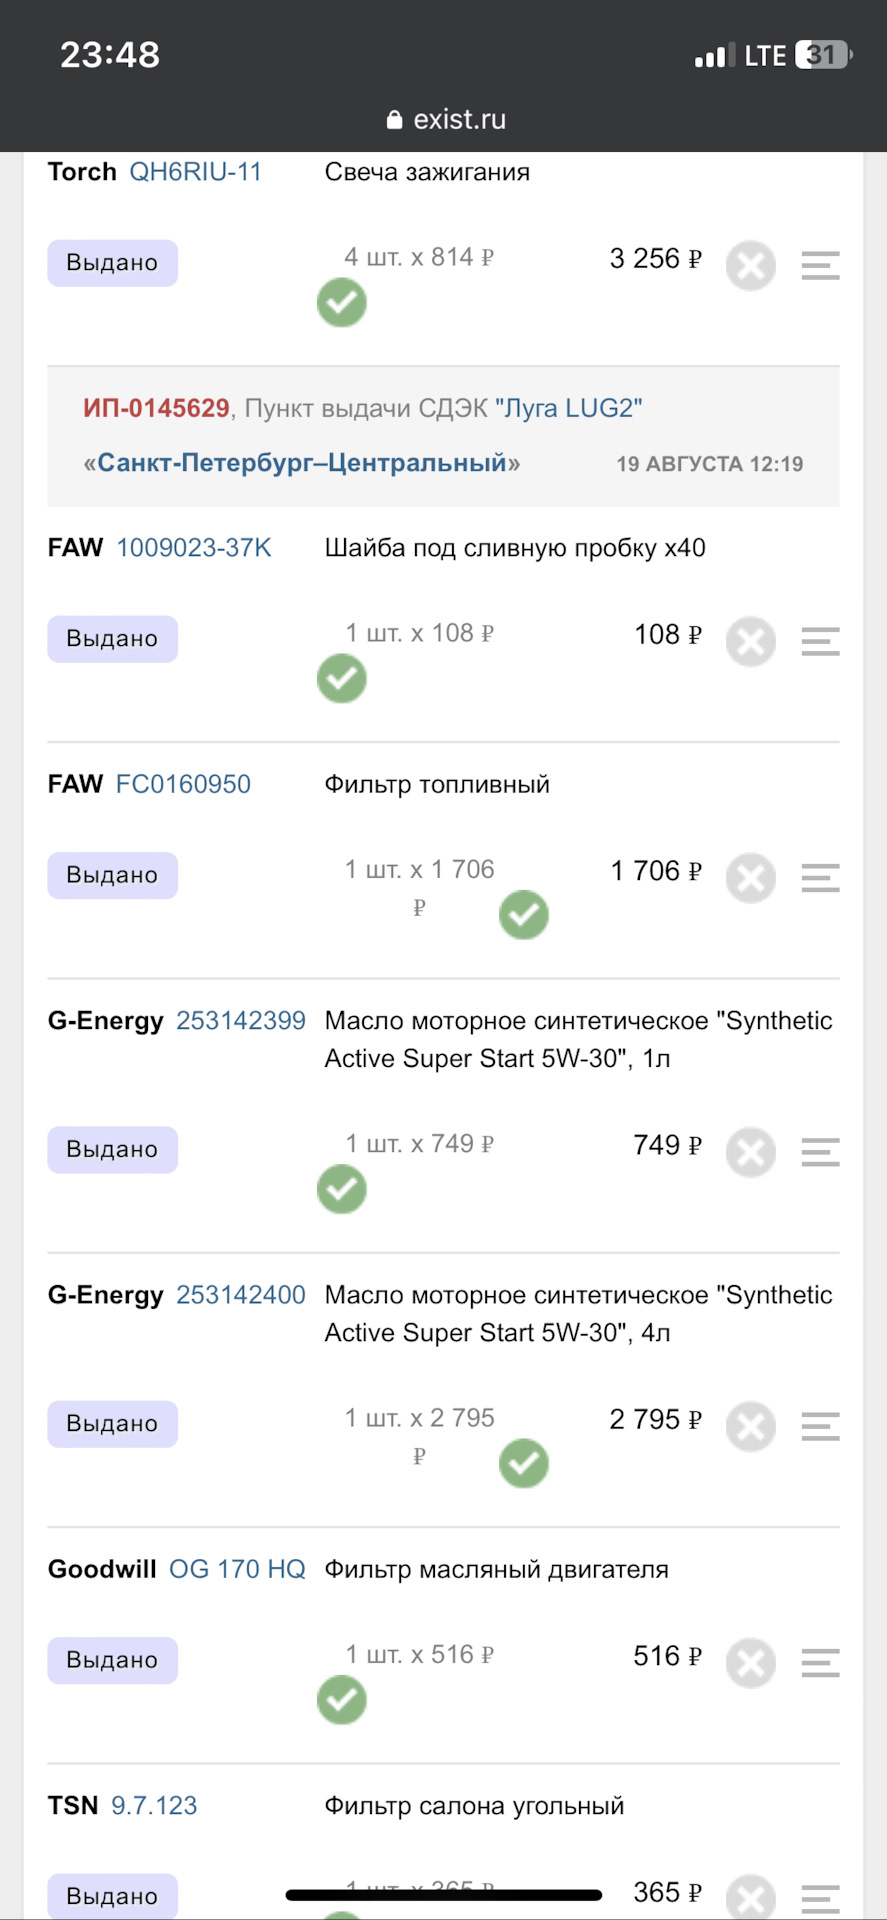Open Санкт-Петербург–Центральный link
887x1920 pixels.
point(302,463)
